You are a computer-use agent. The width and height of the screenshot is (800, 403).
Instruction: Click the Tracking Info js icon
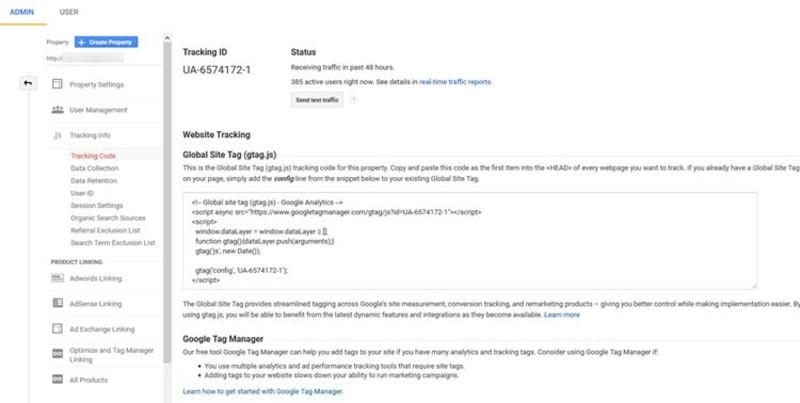(57, 135)
